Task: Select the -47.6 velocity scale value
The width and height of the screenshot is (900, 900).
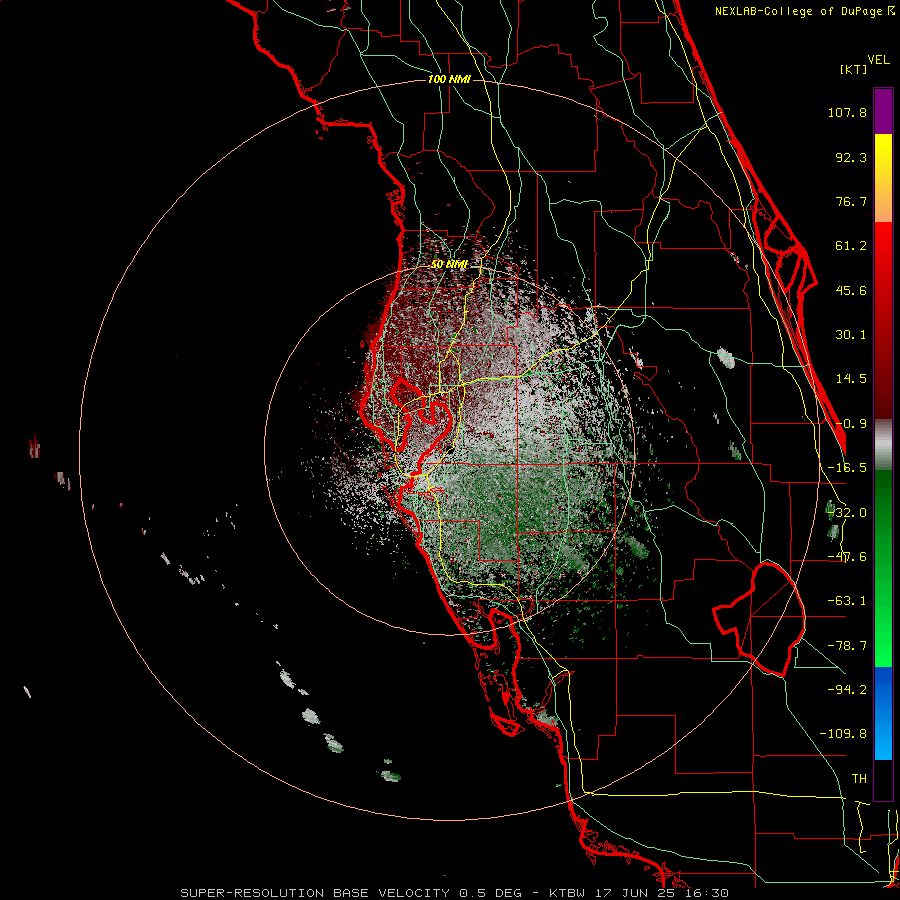Action: pos(847,557)
